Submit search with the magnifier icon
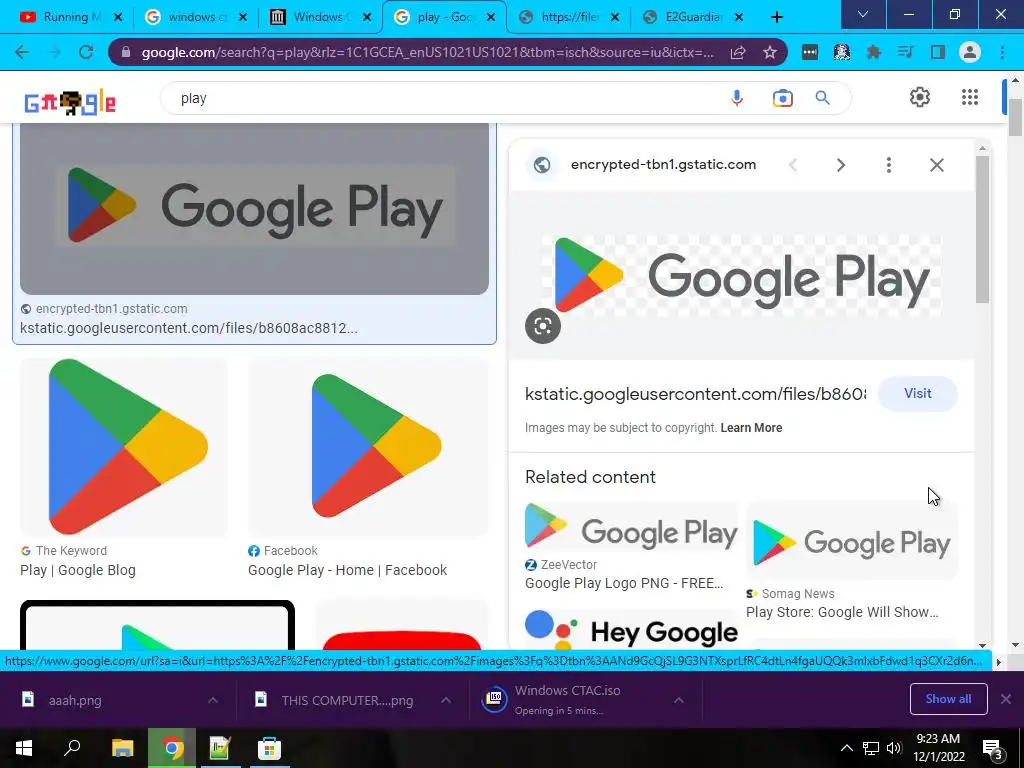Image resolution: width=1024 pixels, height=768 pixels. click(x=822, y=98)
